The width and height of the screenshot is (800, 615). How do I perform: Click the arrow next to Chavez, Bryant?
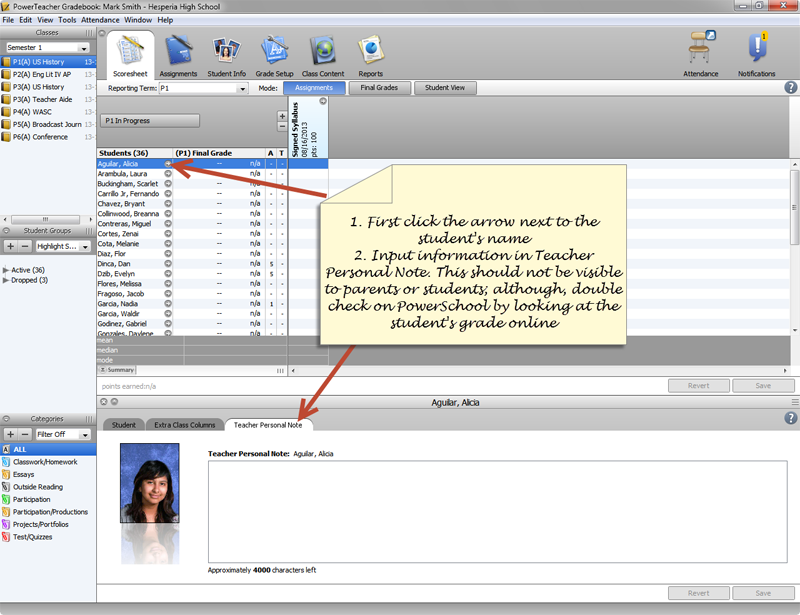tap(168, 204)
